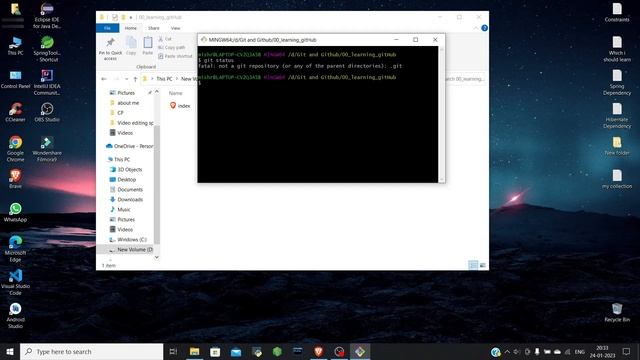
Task: Open recent locations dropdown in Explorer
Action: pos(127,79)
